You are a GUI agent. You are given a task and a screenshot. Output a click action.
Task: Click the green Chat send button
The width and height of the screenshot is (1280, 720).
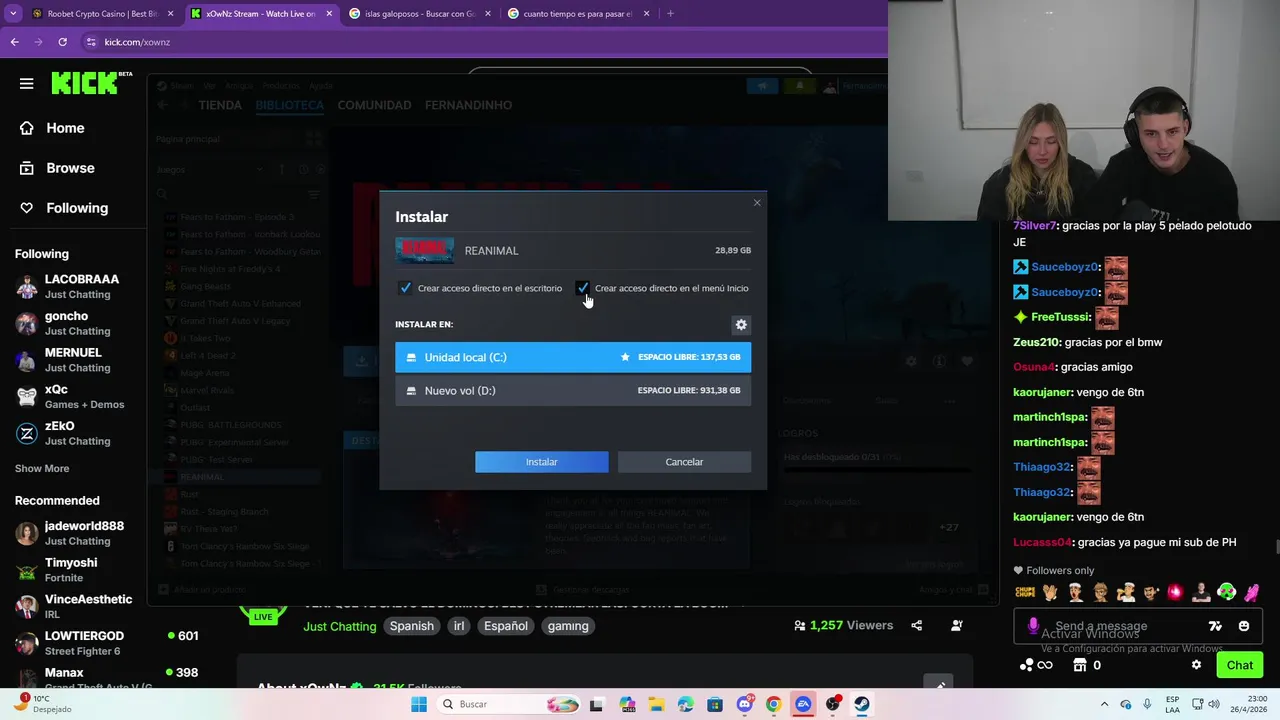(x=1239, y=665)
